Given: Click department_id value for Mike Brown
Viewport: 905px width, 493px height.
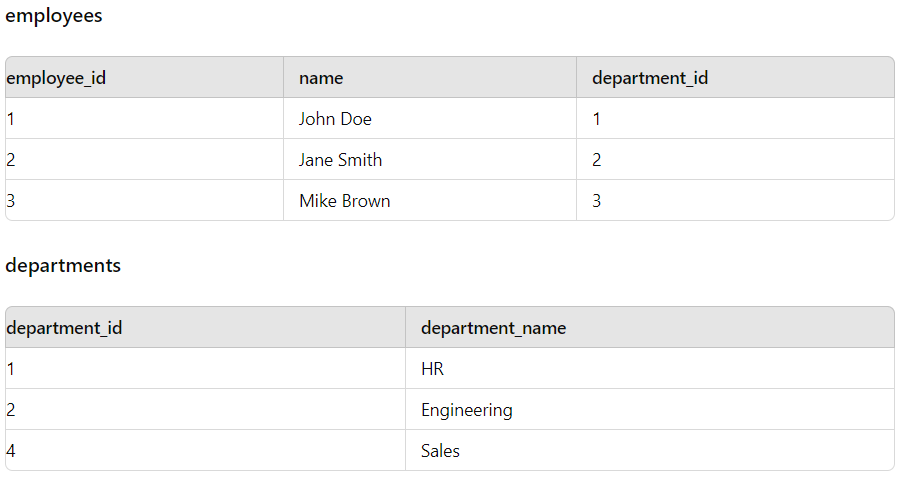Looking at the screenshot, I should (735, 200).
